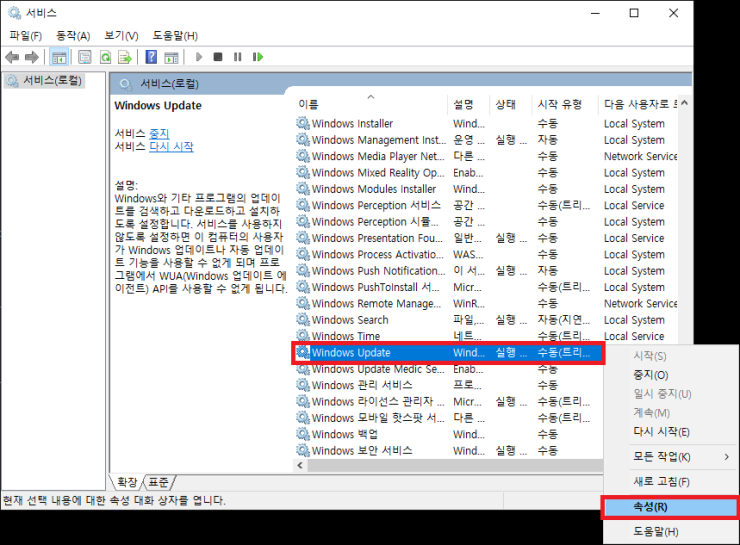740x545 pixels.
Task: Click the Refresh toolbar icon
Action: [x=105, y=57]
